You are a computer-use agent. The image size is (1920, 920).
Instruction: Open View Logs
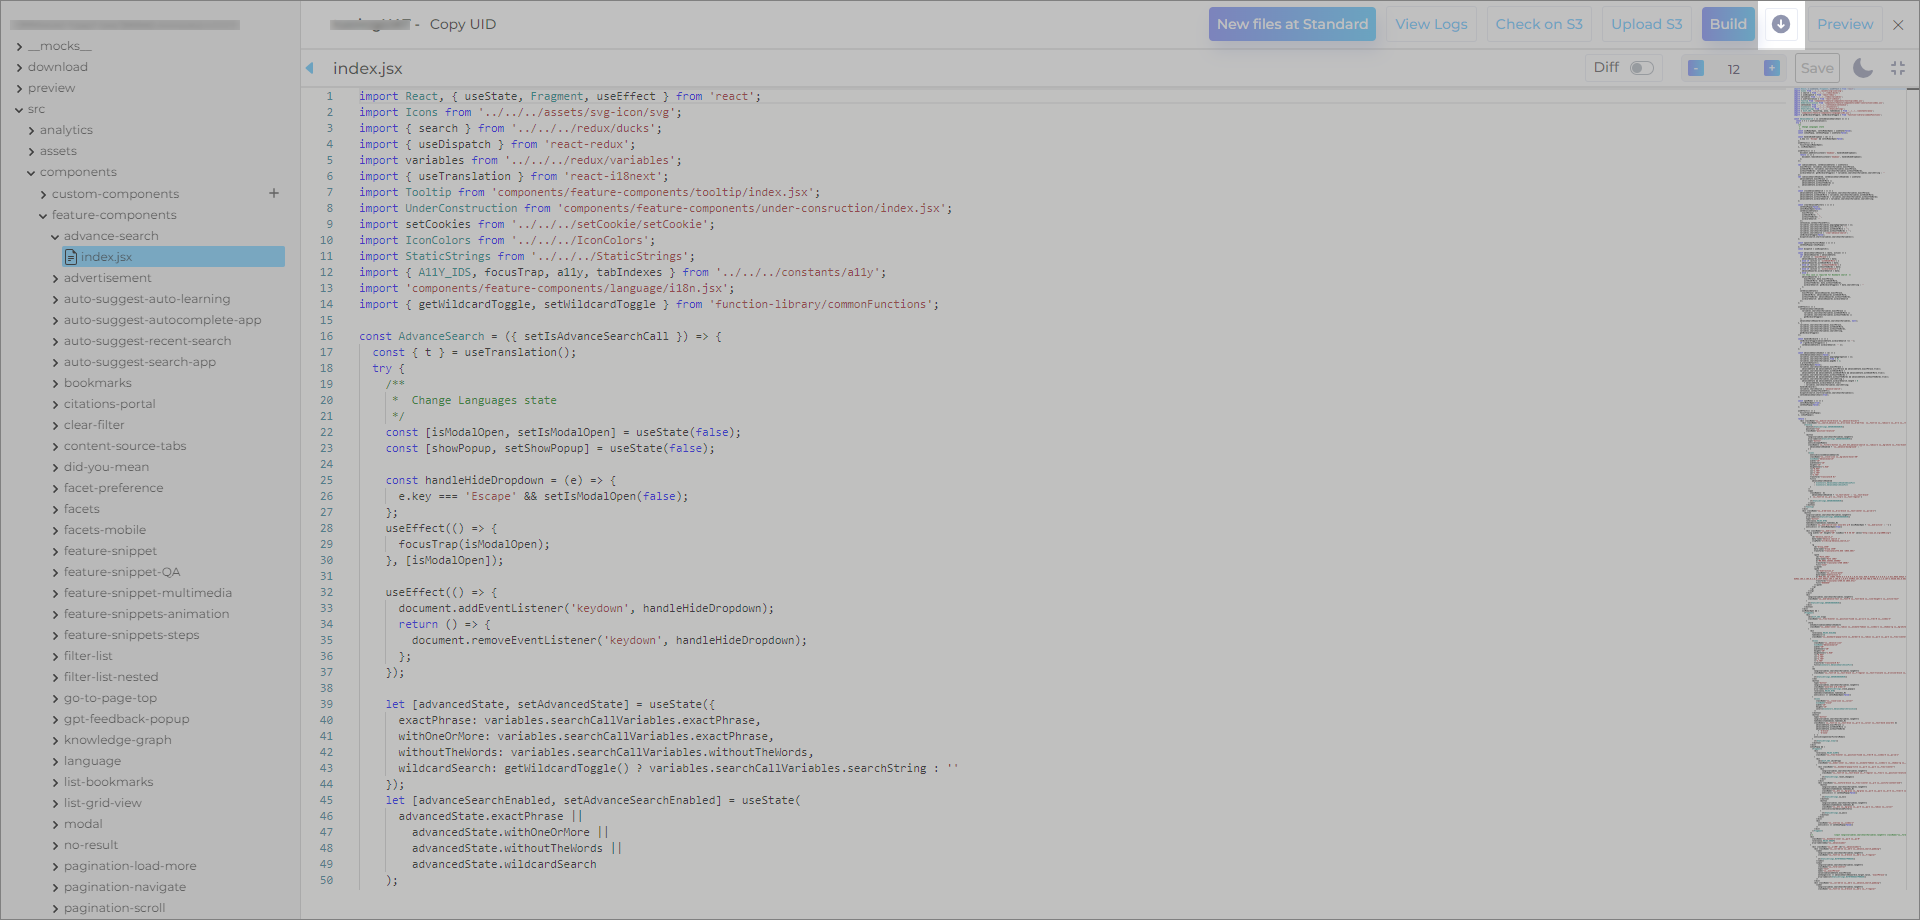[x=1431, y=25]
